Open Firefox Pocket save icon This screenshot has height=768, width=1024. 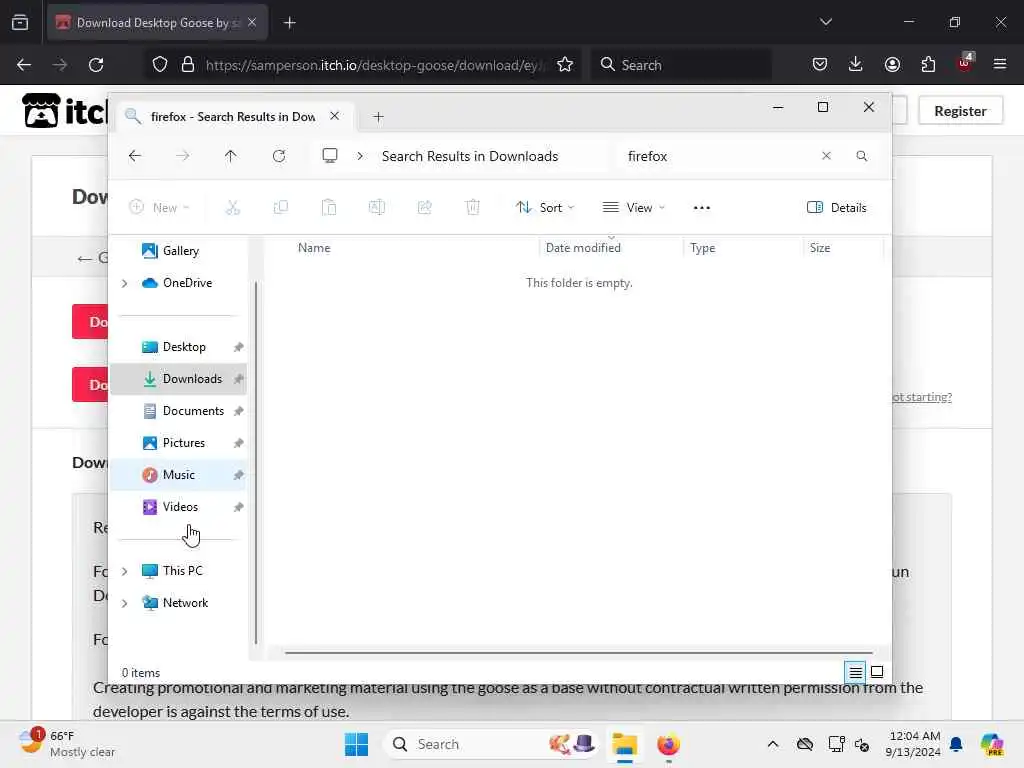[820, 65]
